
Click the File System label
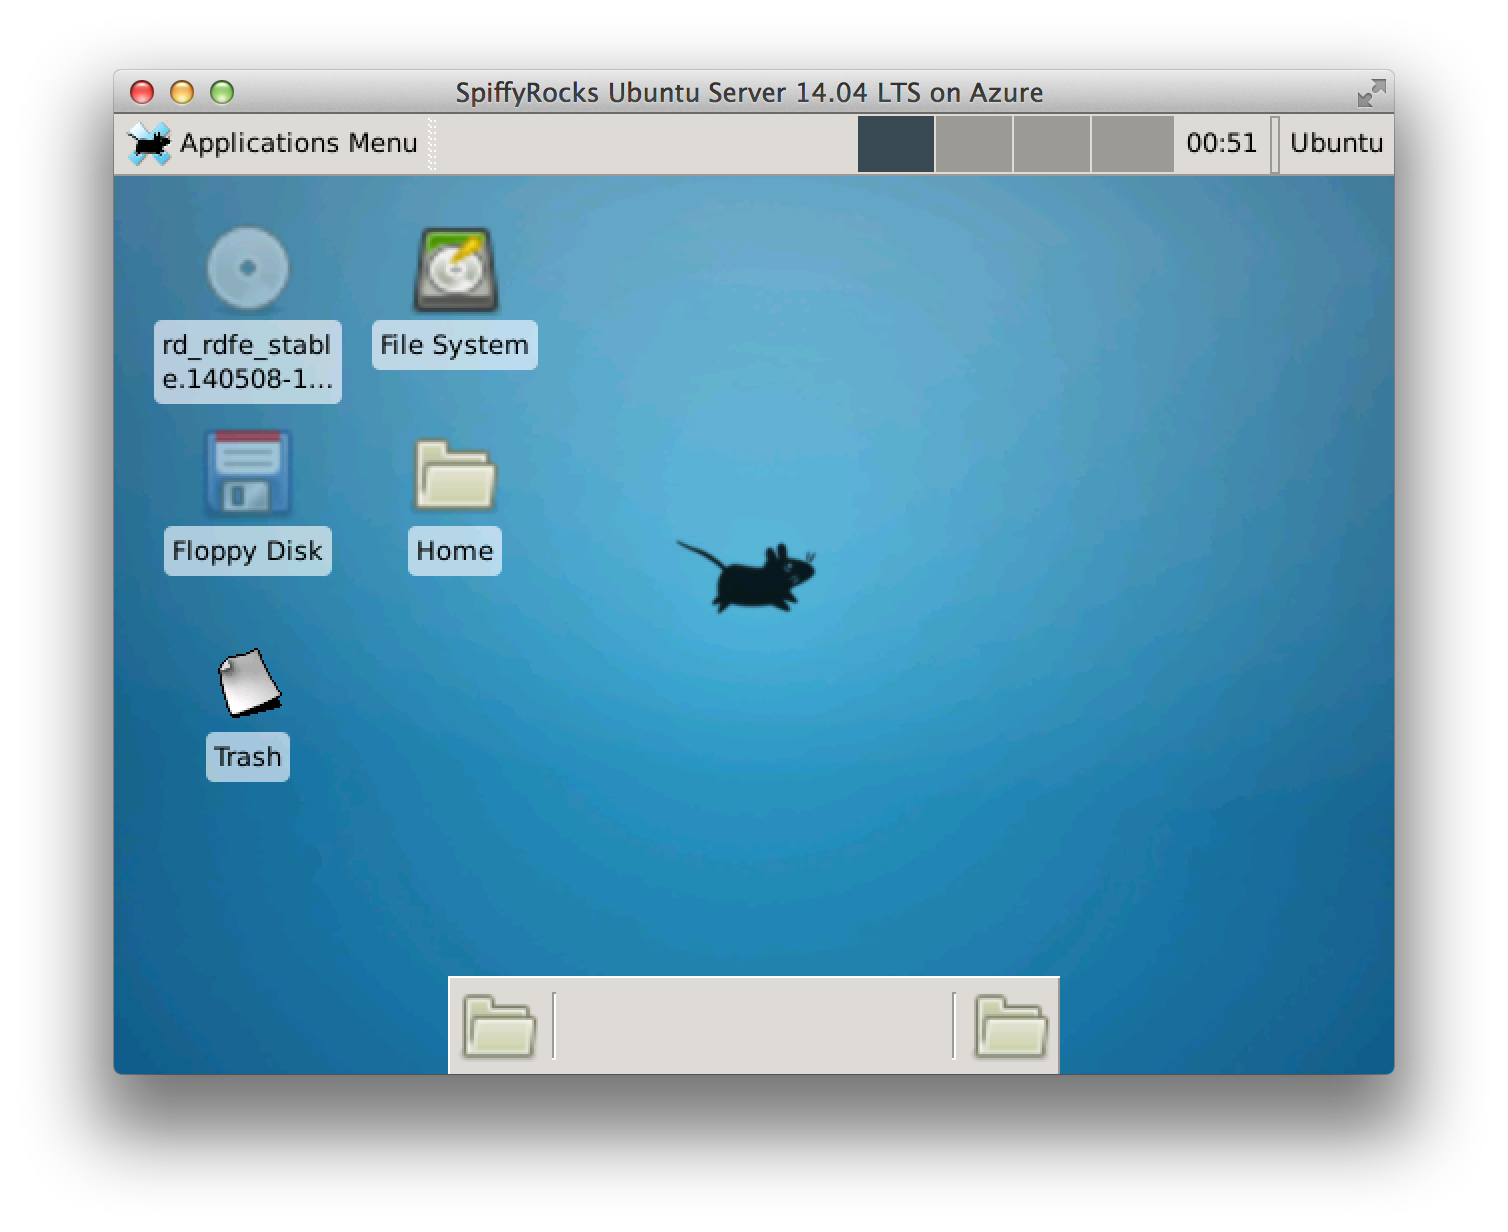454,345
